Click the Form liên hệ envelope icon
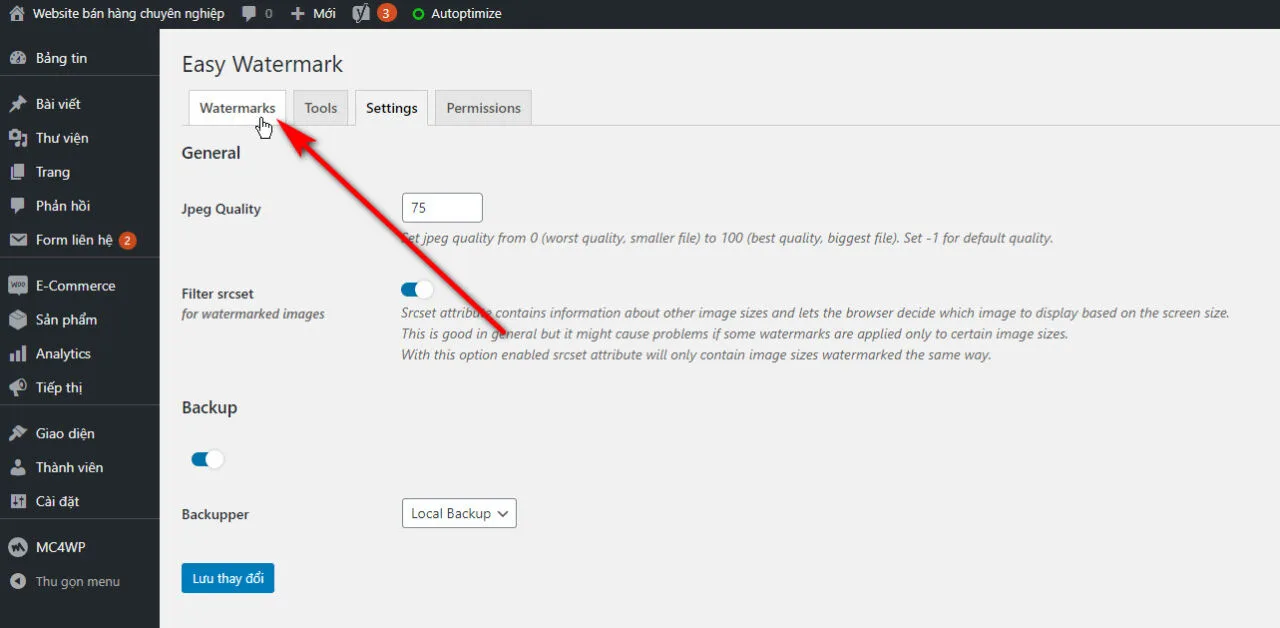This screenshot has height=628, width=1280. tap(18, 240)
